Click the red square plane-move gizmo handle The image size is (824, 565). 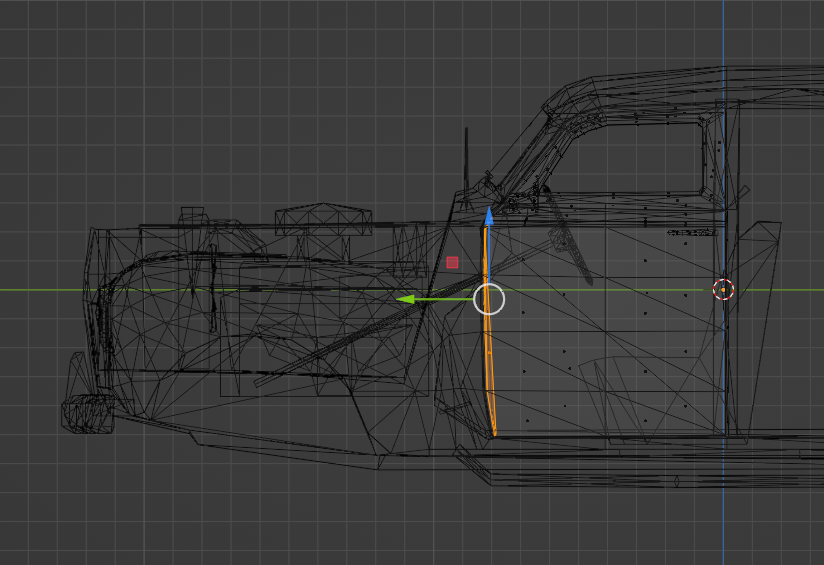[452, 262]
